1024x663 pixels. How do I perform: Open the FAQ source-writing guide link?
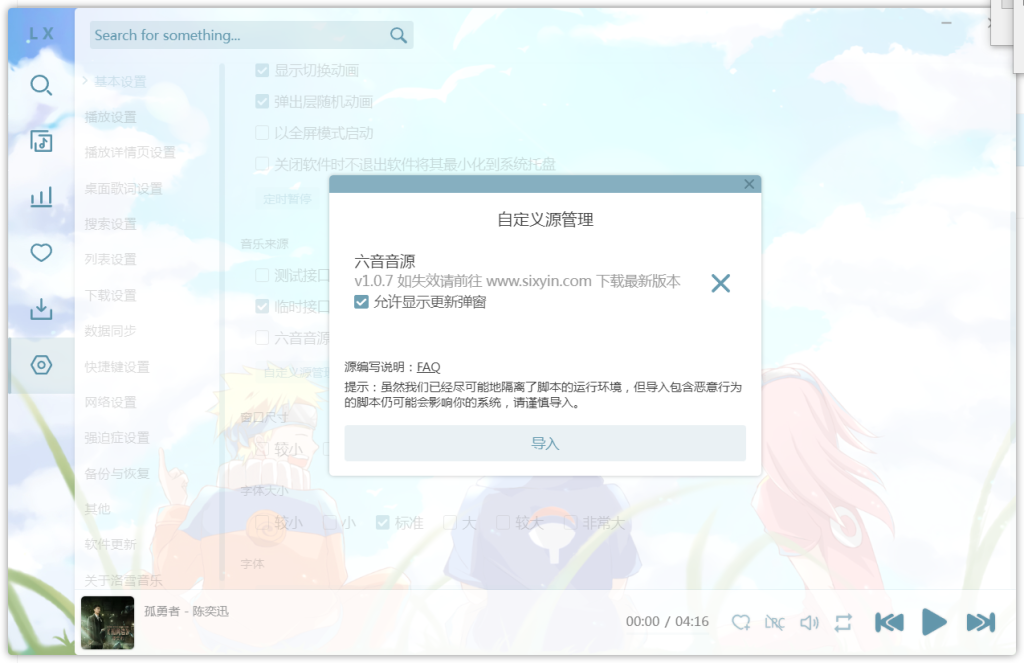[428, 366]
